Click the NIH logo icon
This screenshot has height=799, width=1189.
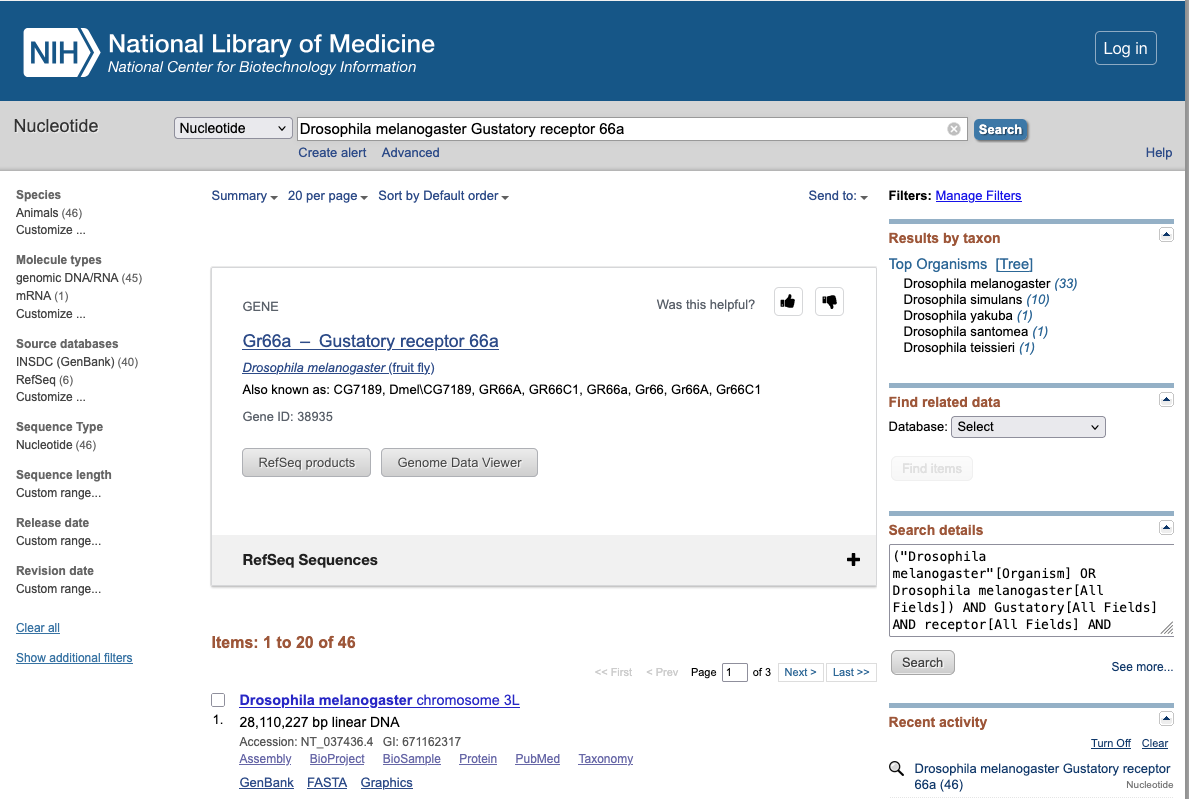tap(61, 52)
